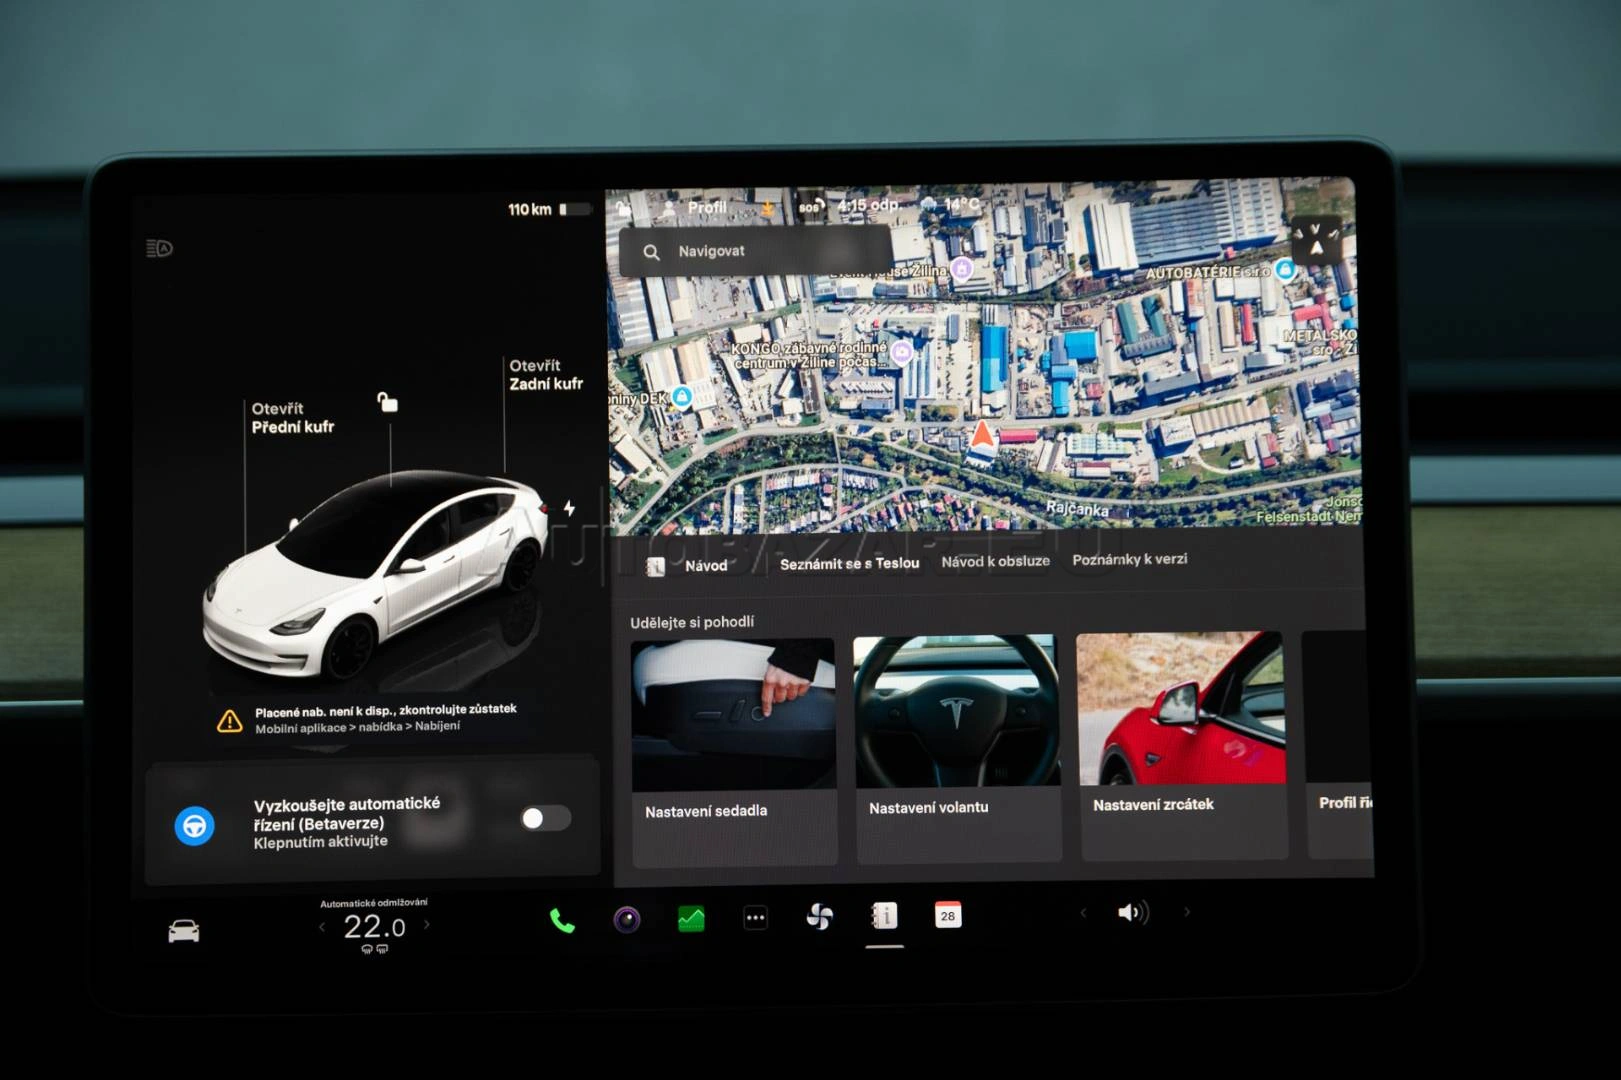Tap the 14°C outside temperature
This screenshot has width=1621, height=1080.
(x=962, y=204)
